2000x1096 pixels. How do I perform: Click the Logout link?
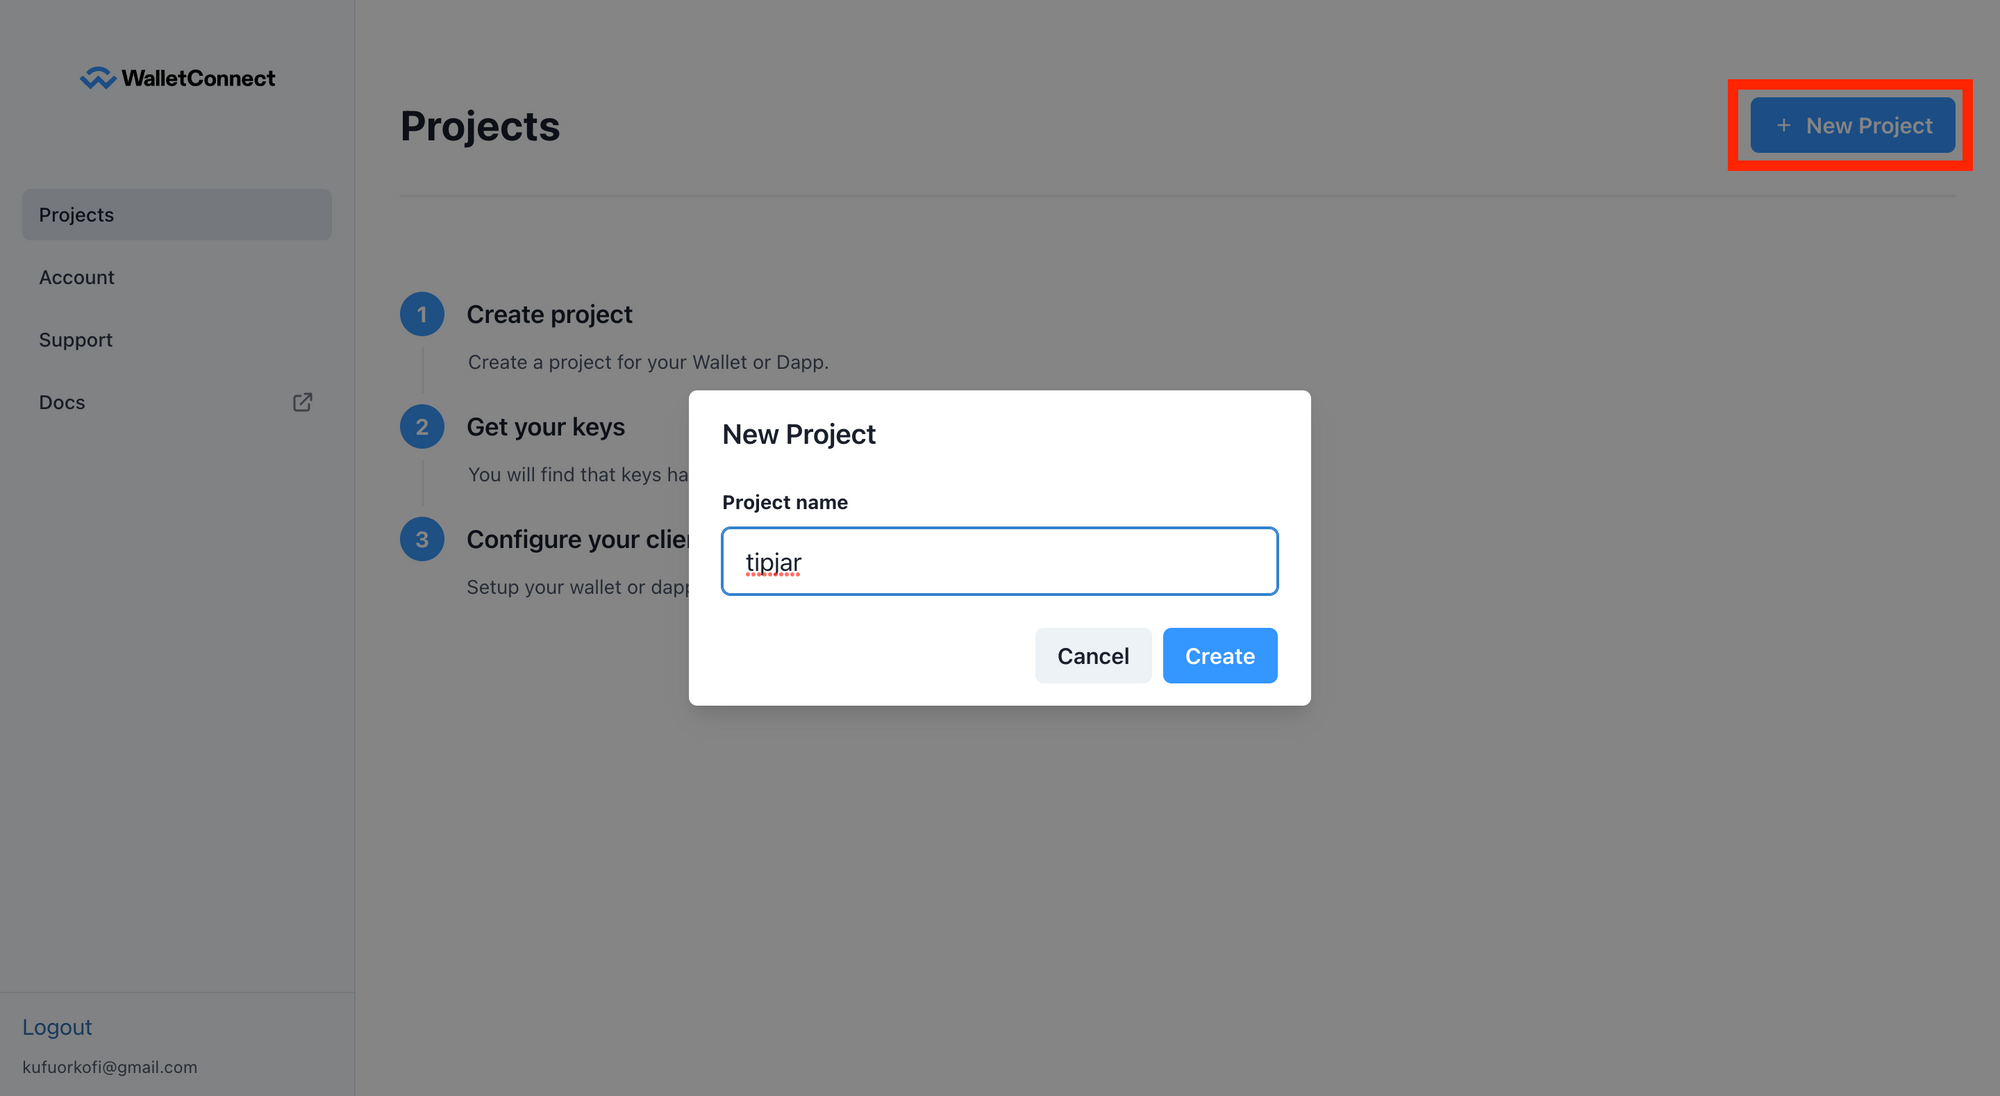pos(57,1027)
